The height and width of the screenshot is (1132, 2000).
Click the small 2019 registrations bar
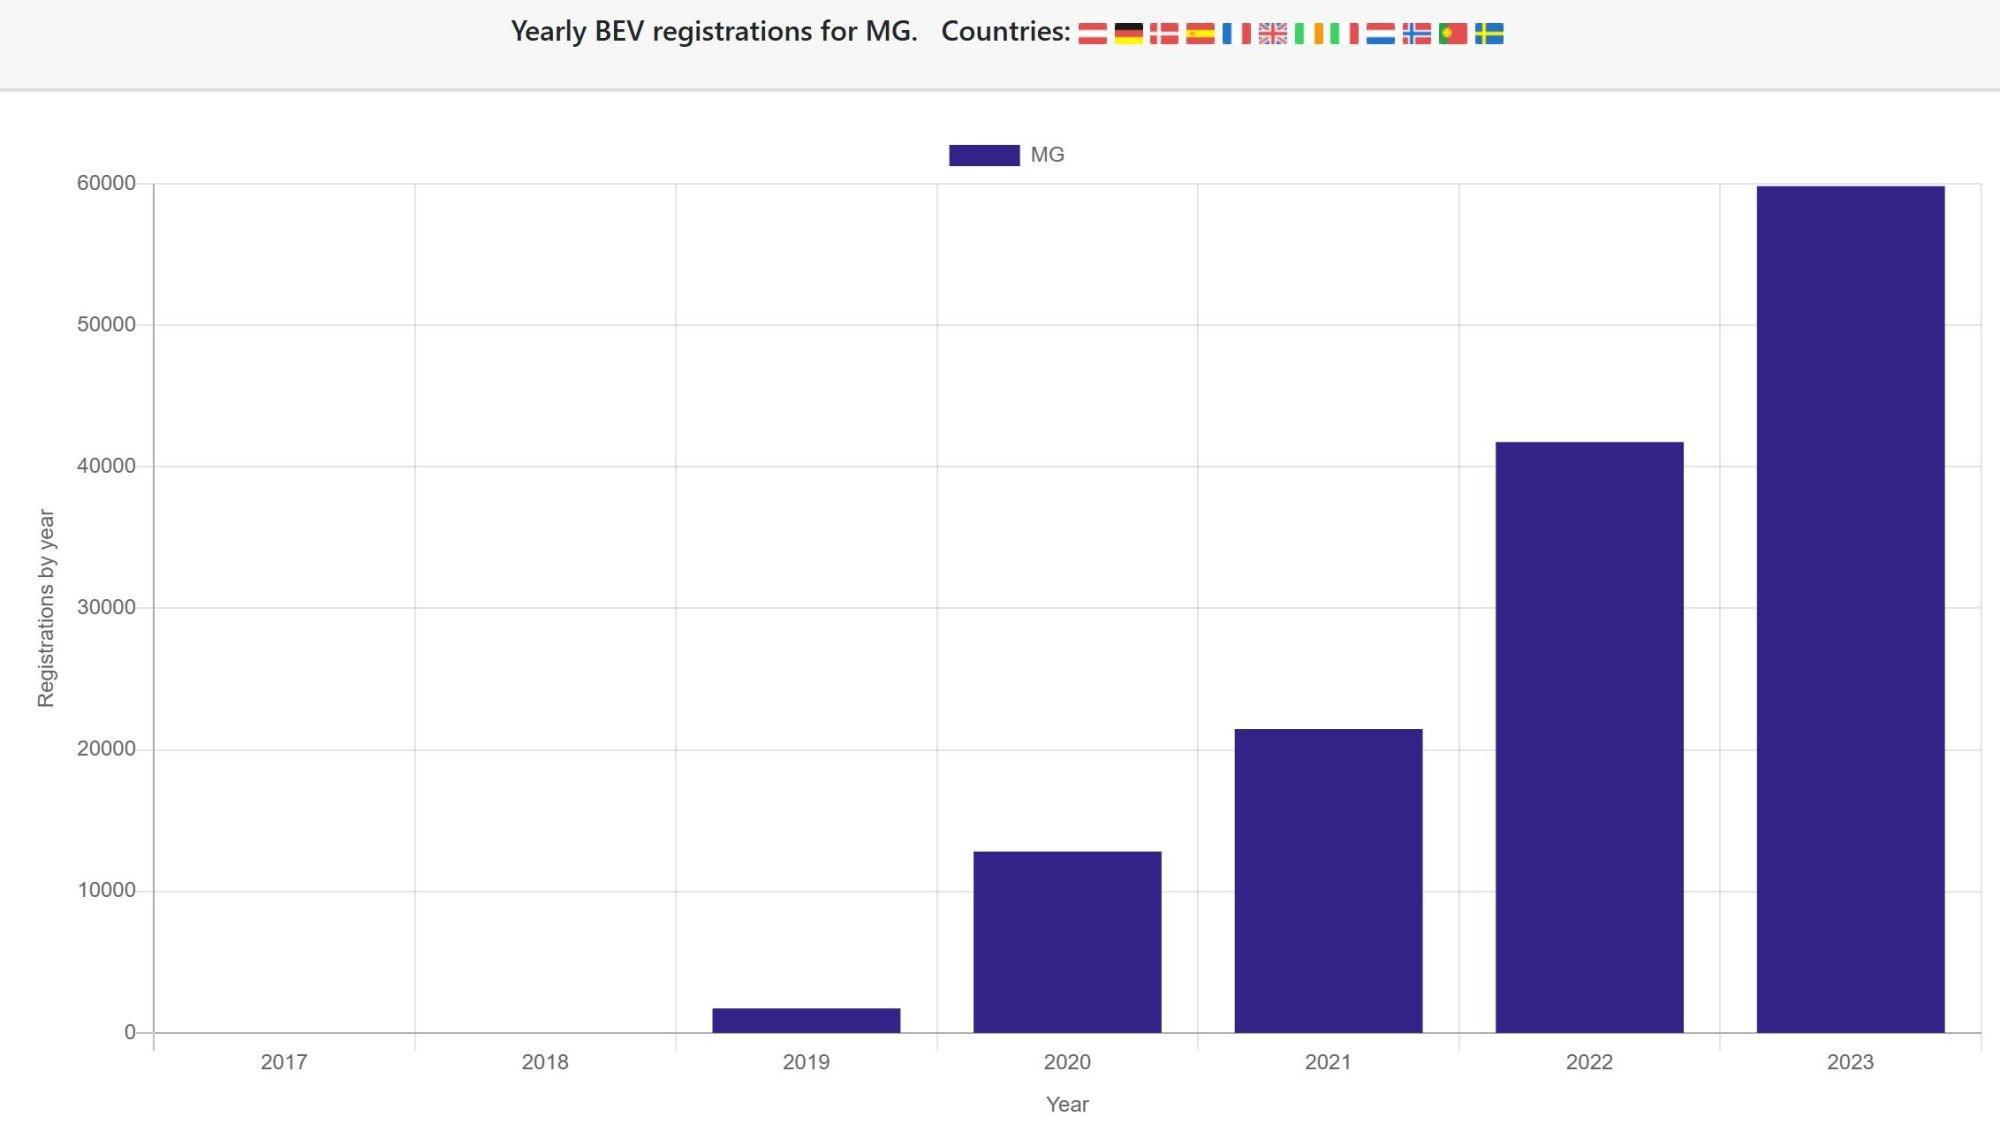click(x=806, y=1020)
